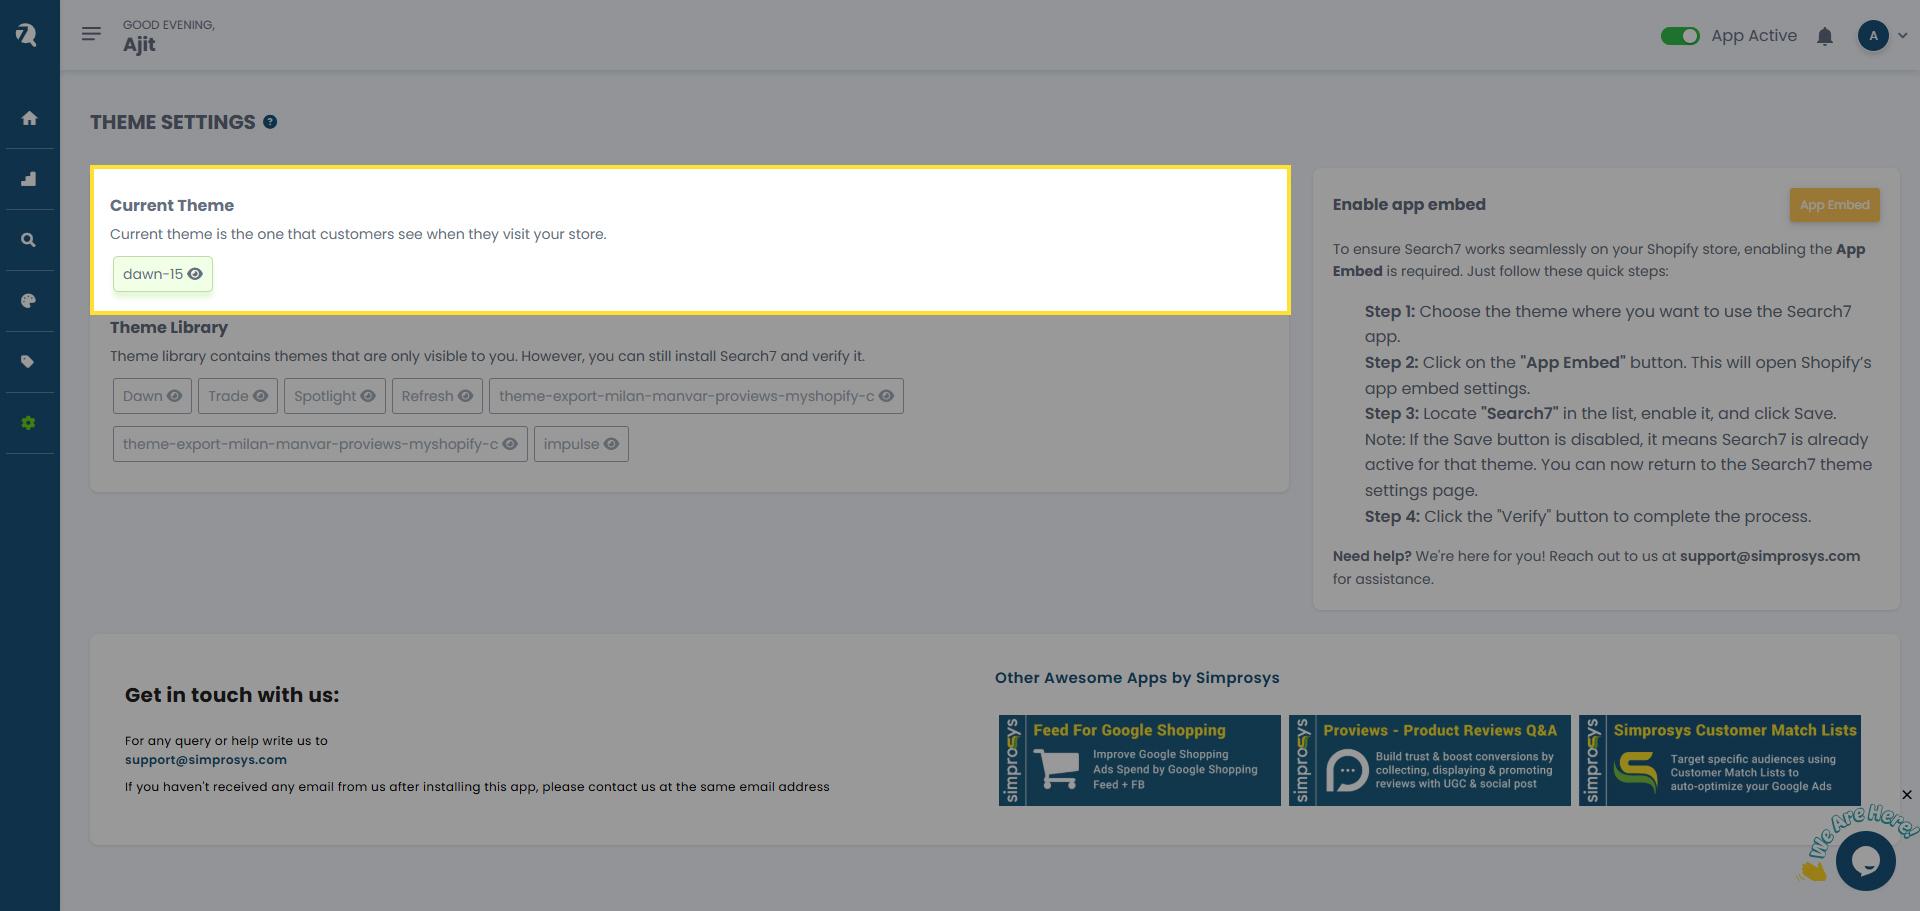The width and height of the screenshot is (1920, 911).
Task: Open the settings gear sidebar icon
Action: [x=29, y=423]
